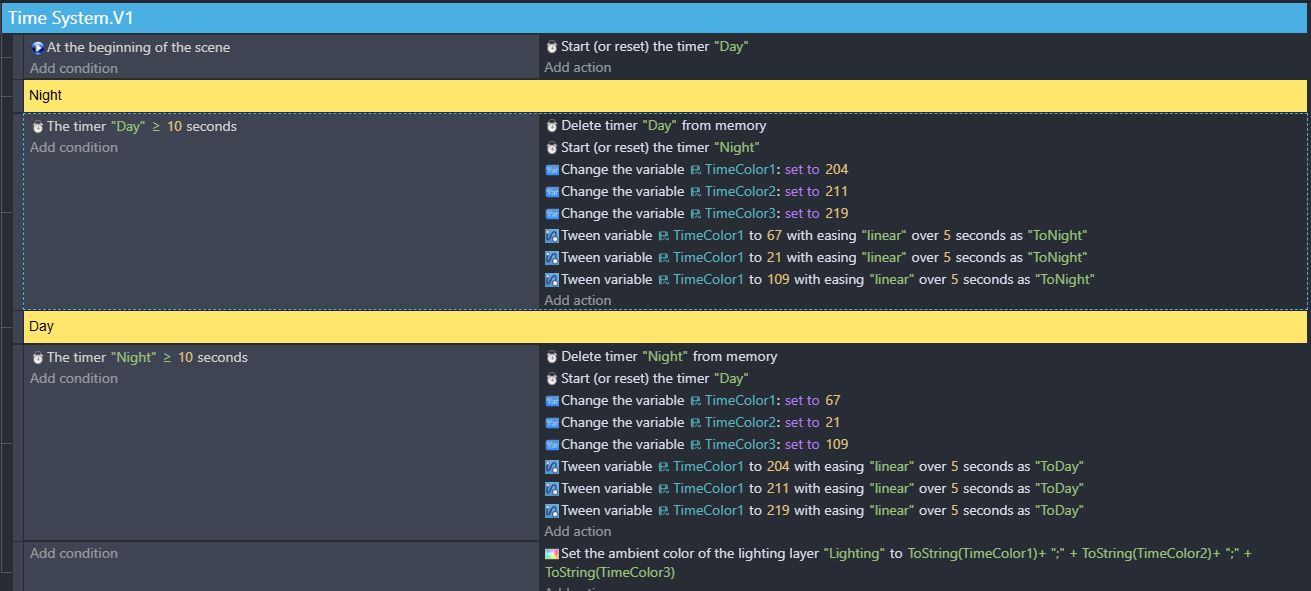
Task: Click 'Add action' below the ToNight tween actions
Action: pyautogui.click(x=578, y=300)
